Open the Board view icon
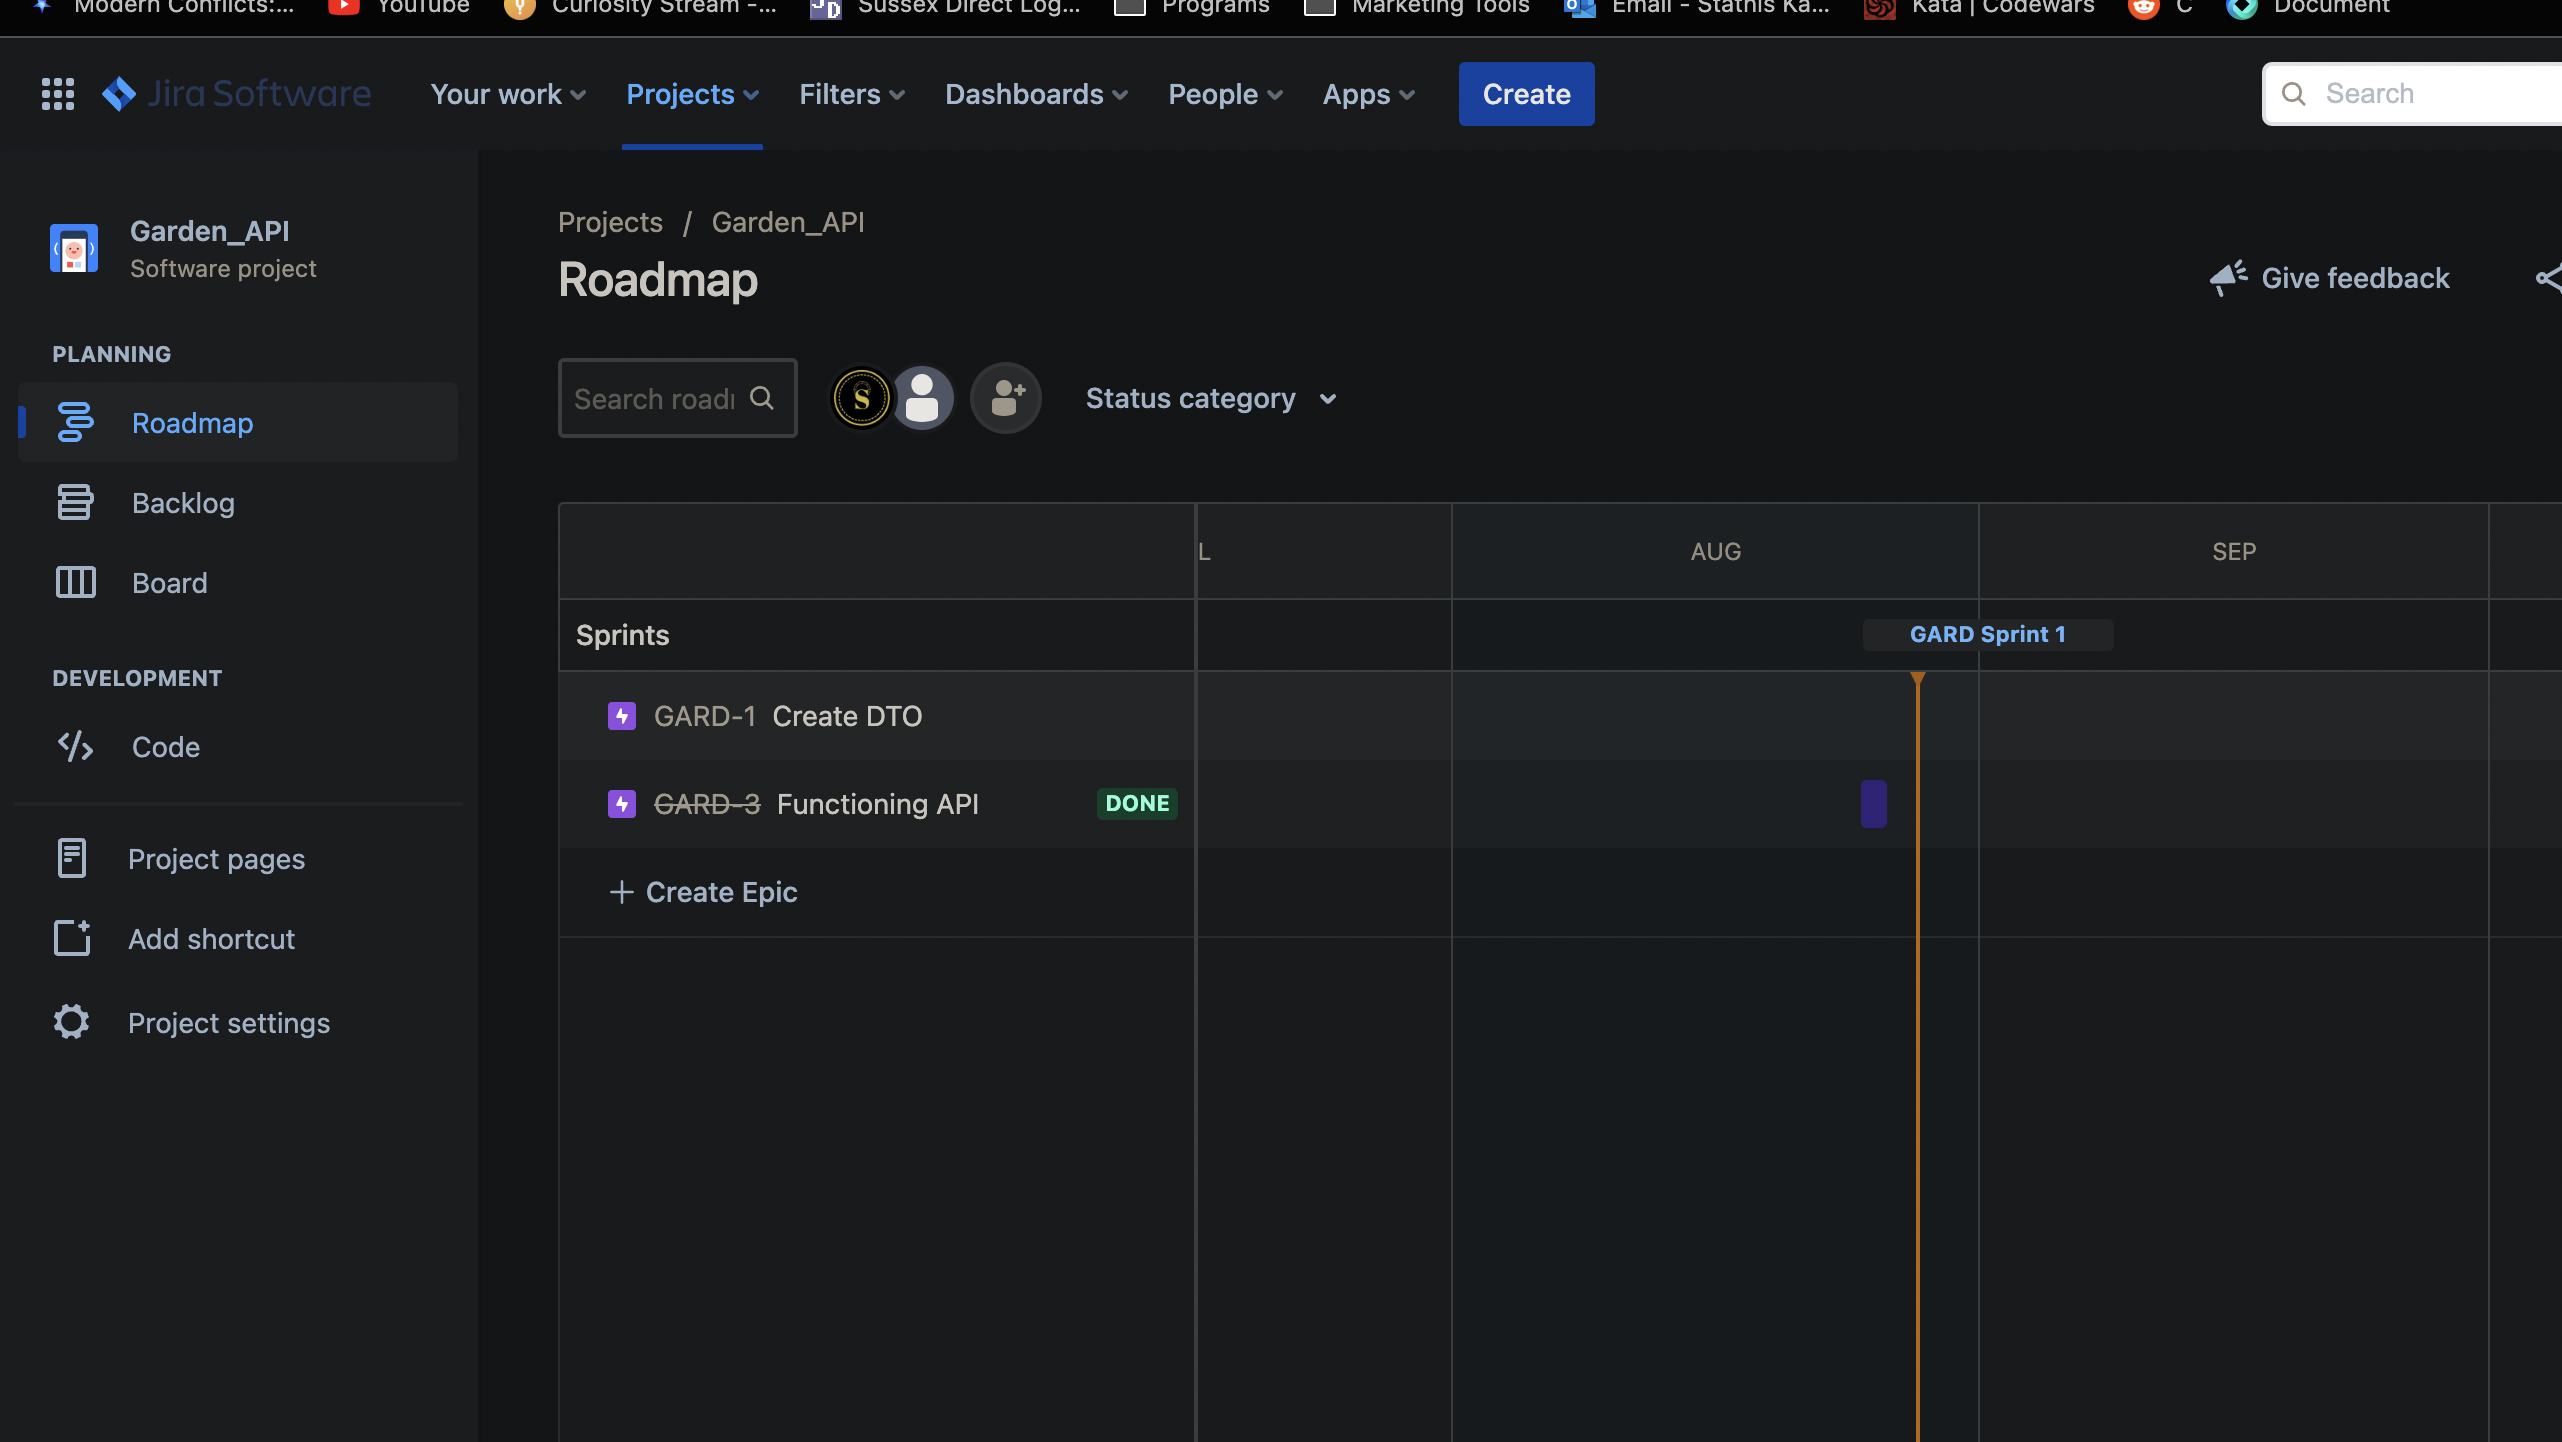This screenshot has height=1442, width=2562. coord(76,582)
